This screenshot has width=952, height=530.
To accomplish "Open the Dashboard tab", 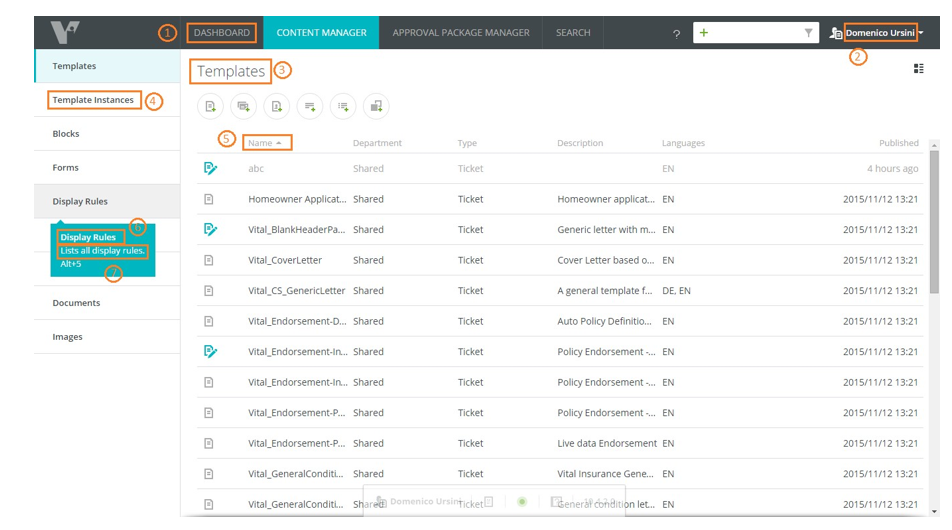I will click(222, 33).
